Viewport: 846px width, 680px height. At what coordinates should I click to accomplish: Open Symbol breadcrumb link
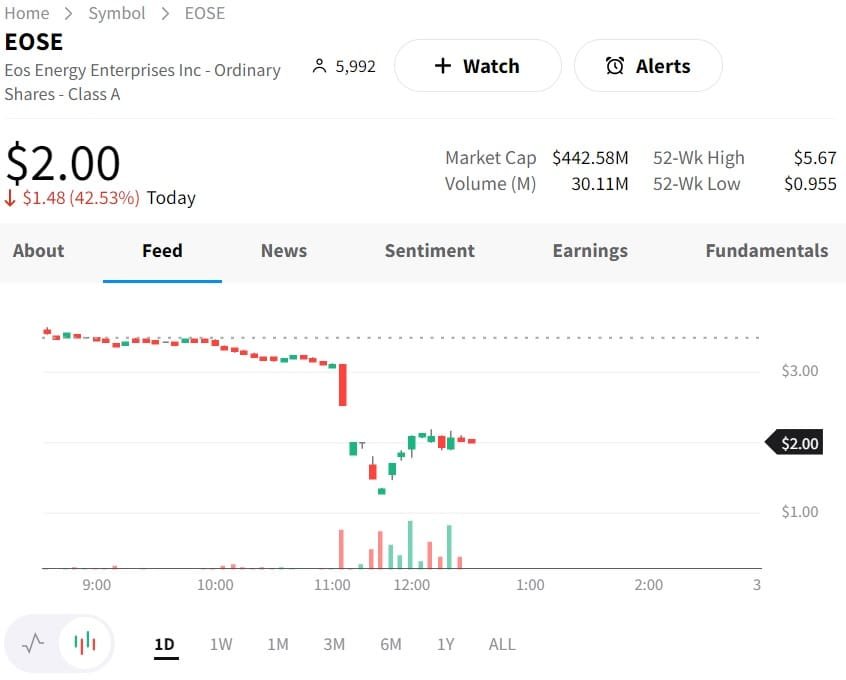(x=116, y=13)
